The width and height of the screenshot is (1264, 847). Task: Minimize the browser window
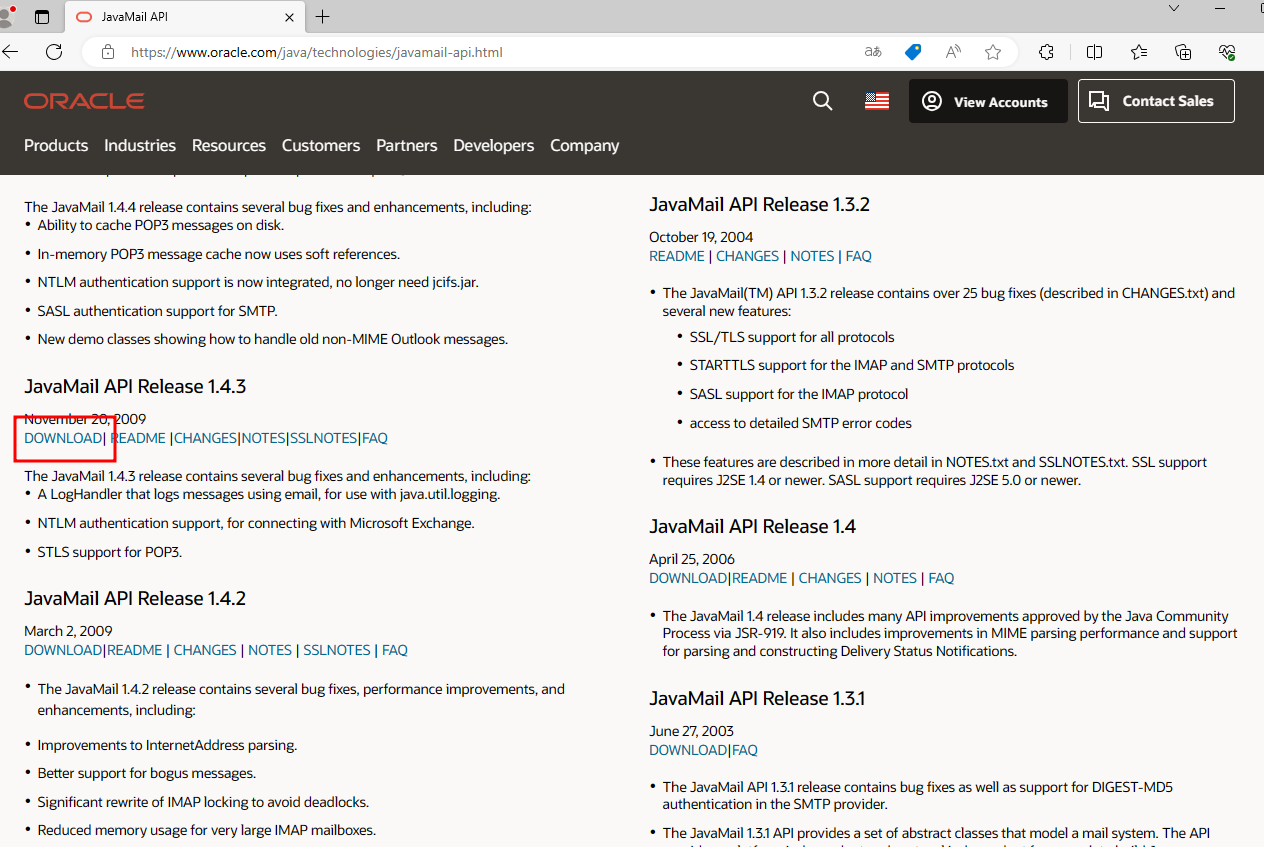tap(1219, 8)
